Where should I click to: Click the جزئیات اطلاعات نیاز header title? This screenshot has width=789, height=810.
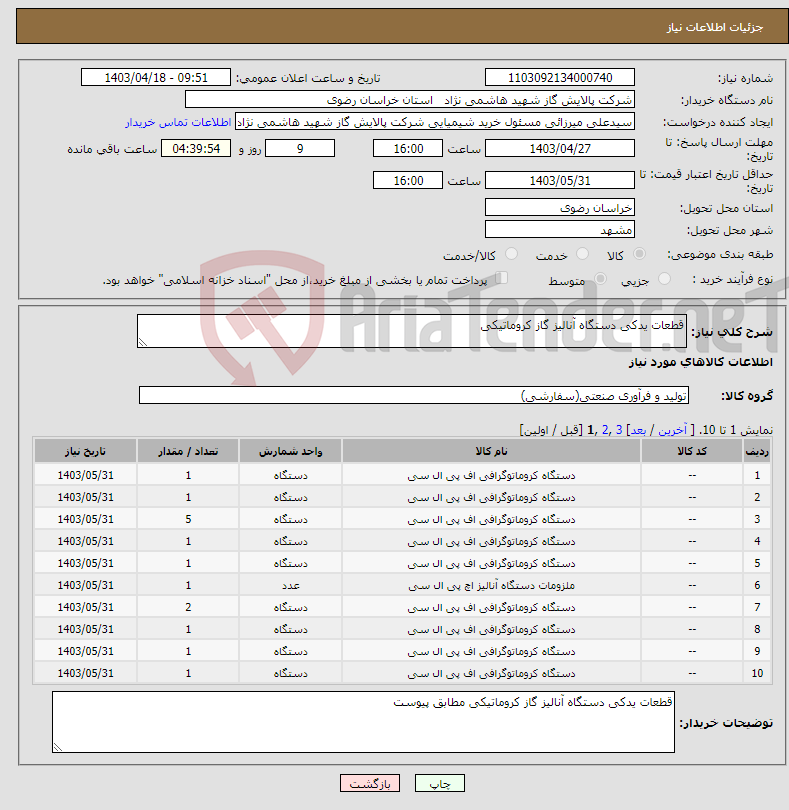715,27
